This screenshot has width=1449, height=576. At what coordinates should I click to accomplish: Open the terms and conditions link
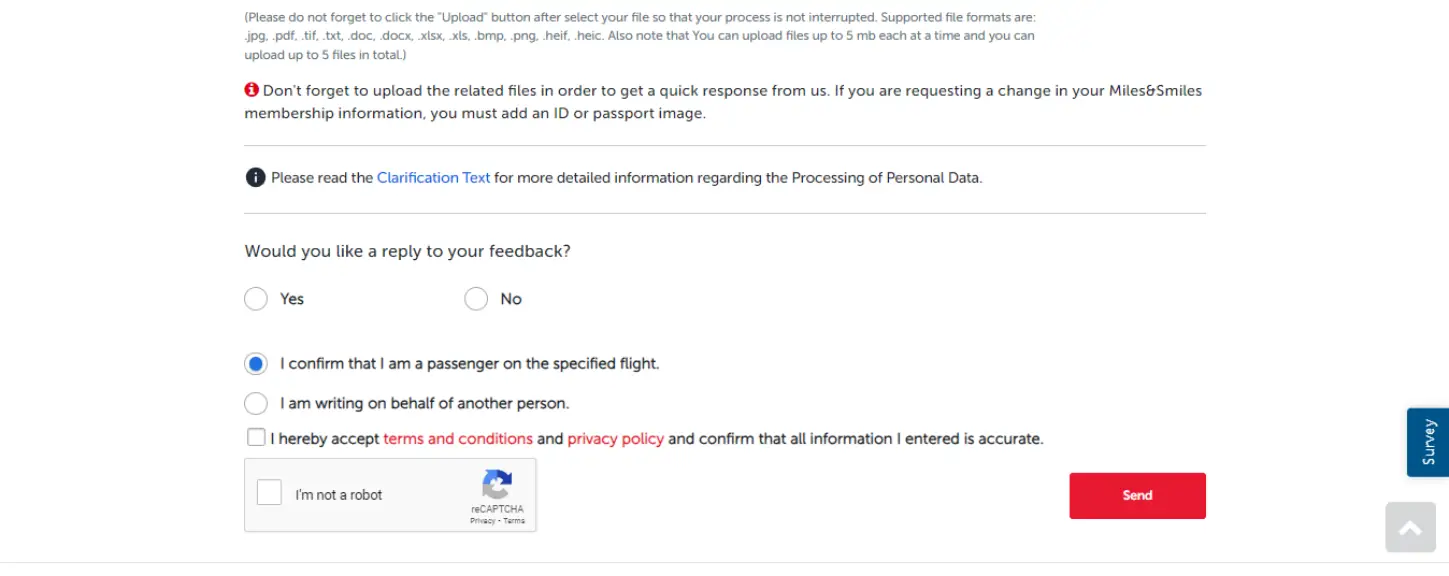point(458,439)
